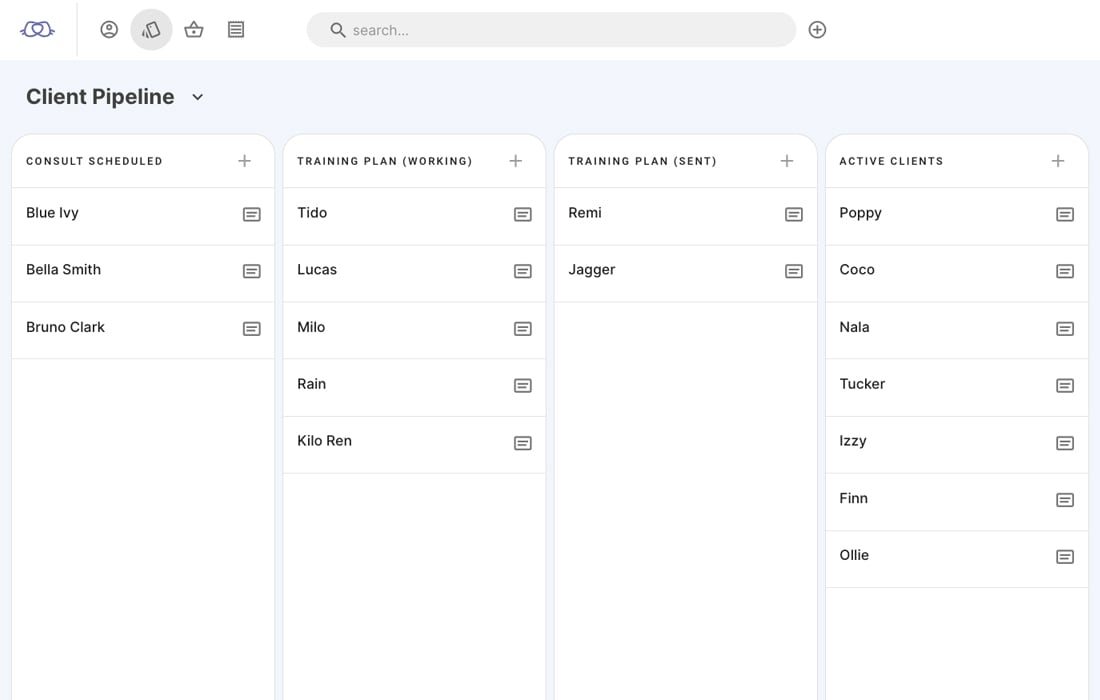Select the Milo card name
The image size is (1100, 700).
[311, 327]
